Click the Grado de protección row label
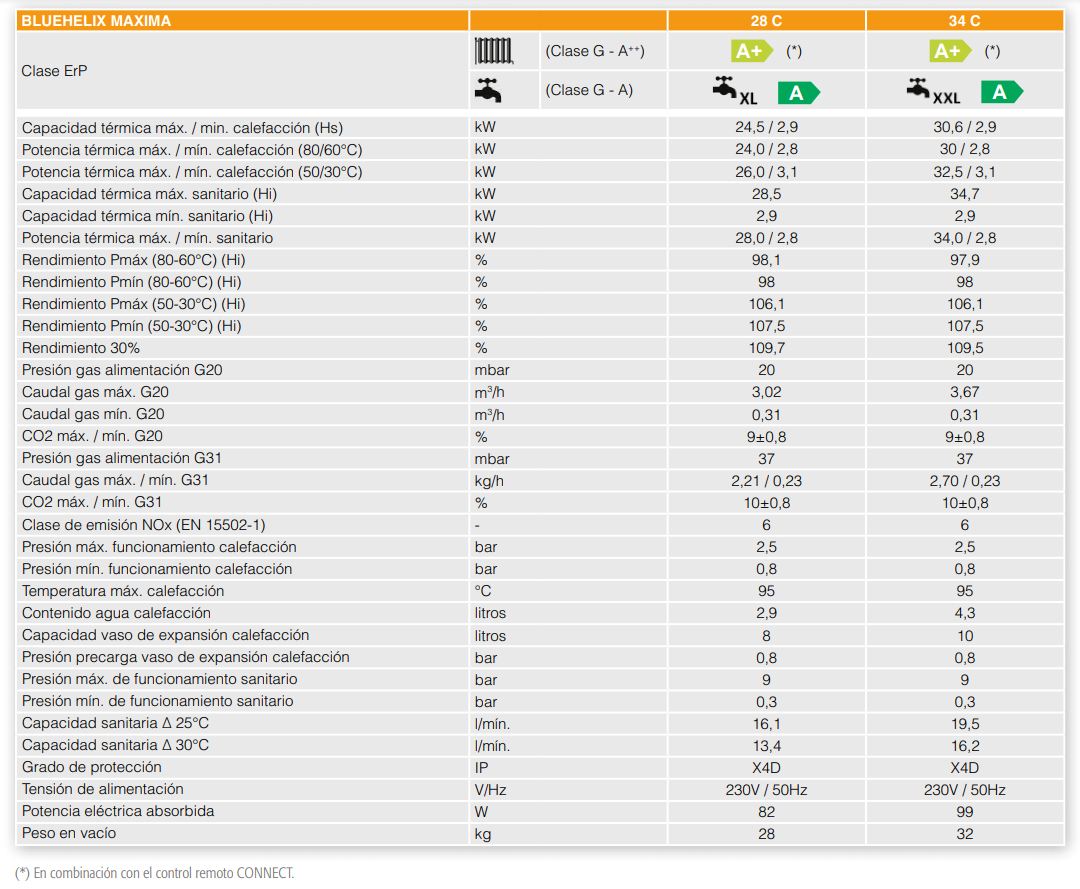The height and width of the screenshot is (889, 1080). (92, 767)
